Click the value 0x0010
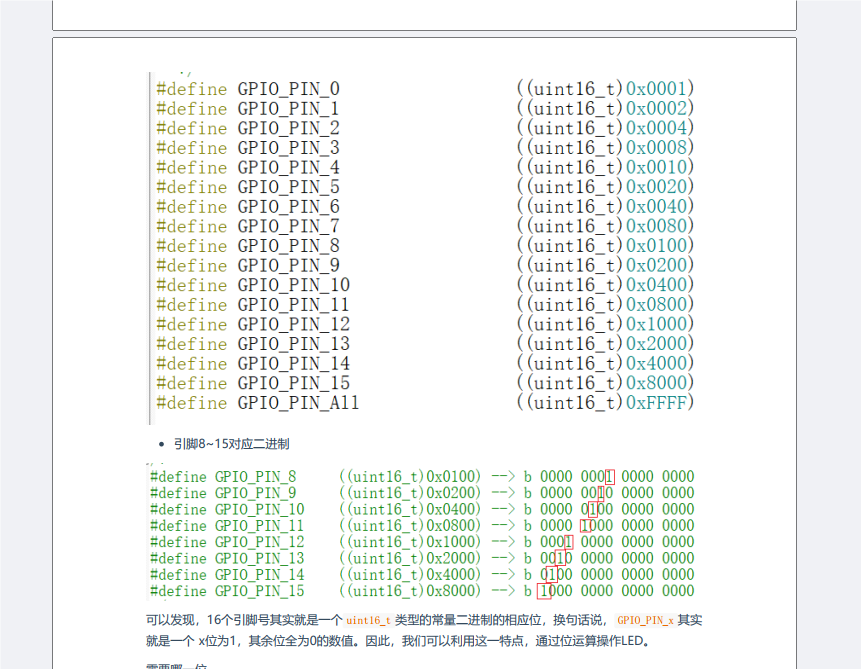The image size is (861, 669). tap(656, 168)
